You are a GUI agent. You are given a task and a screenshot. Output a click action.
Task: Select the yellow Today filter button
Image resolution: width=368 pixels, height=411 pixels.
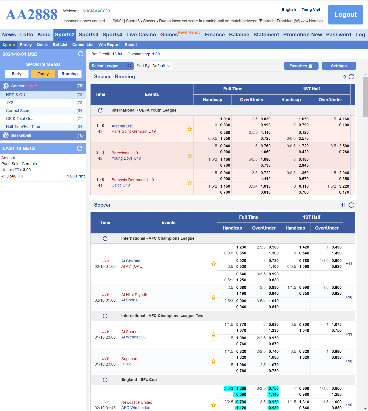43,74
